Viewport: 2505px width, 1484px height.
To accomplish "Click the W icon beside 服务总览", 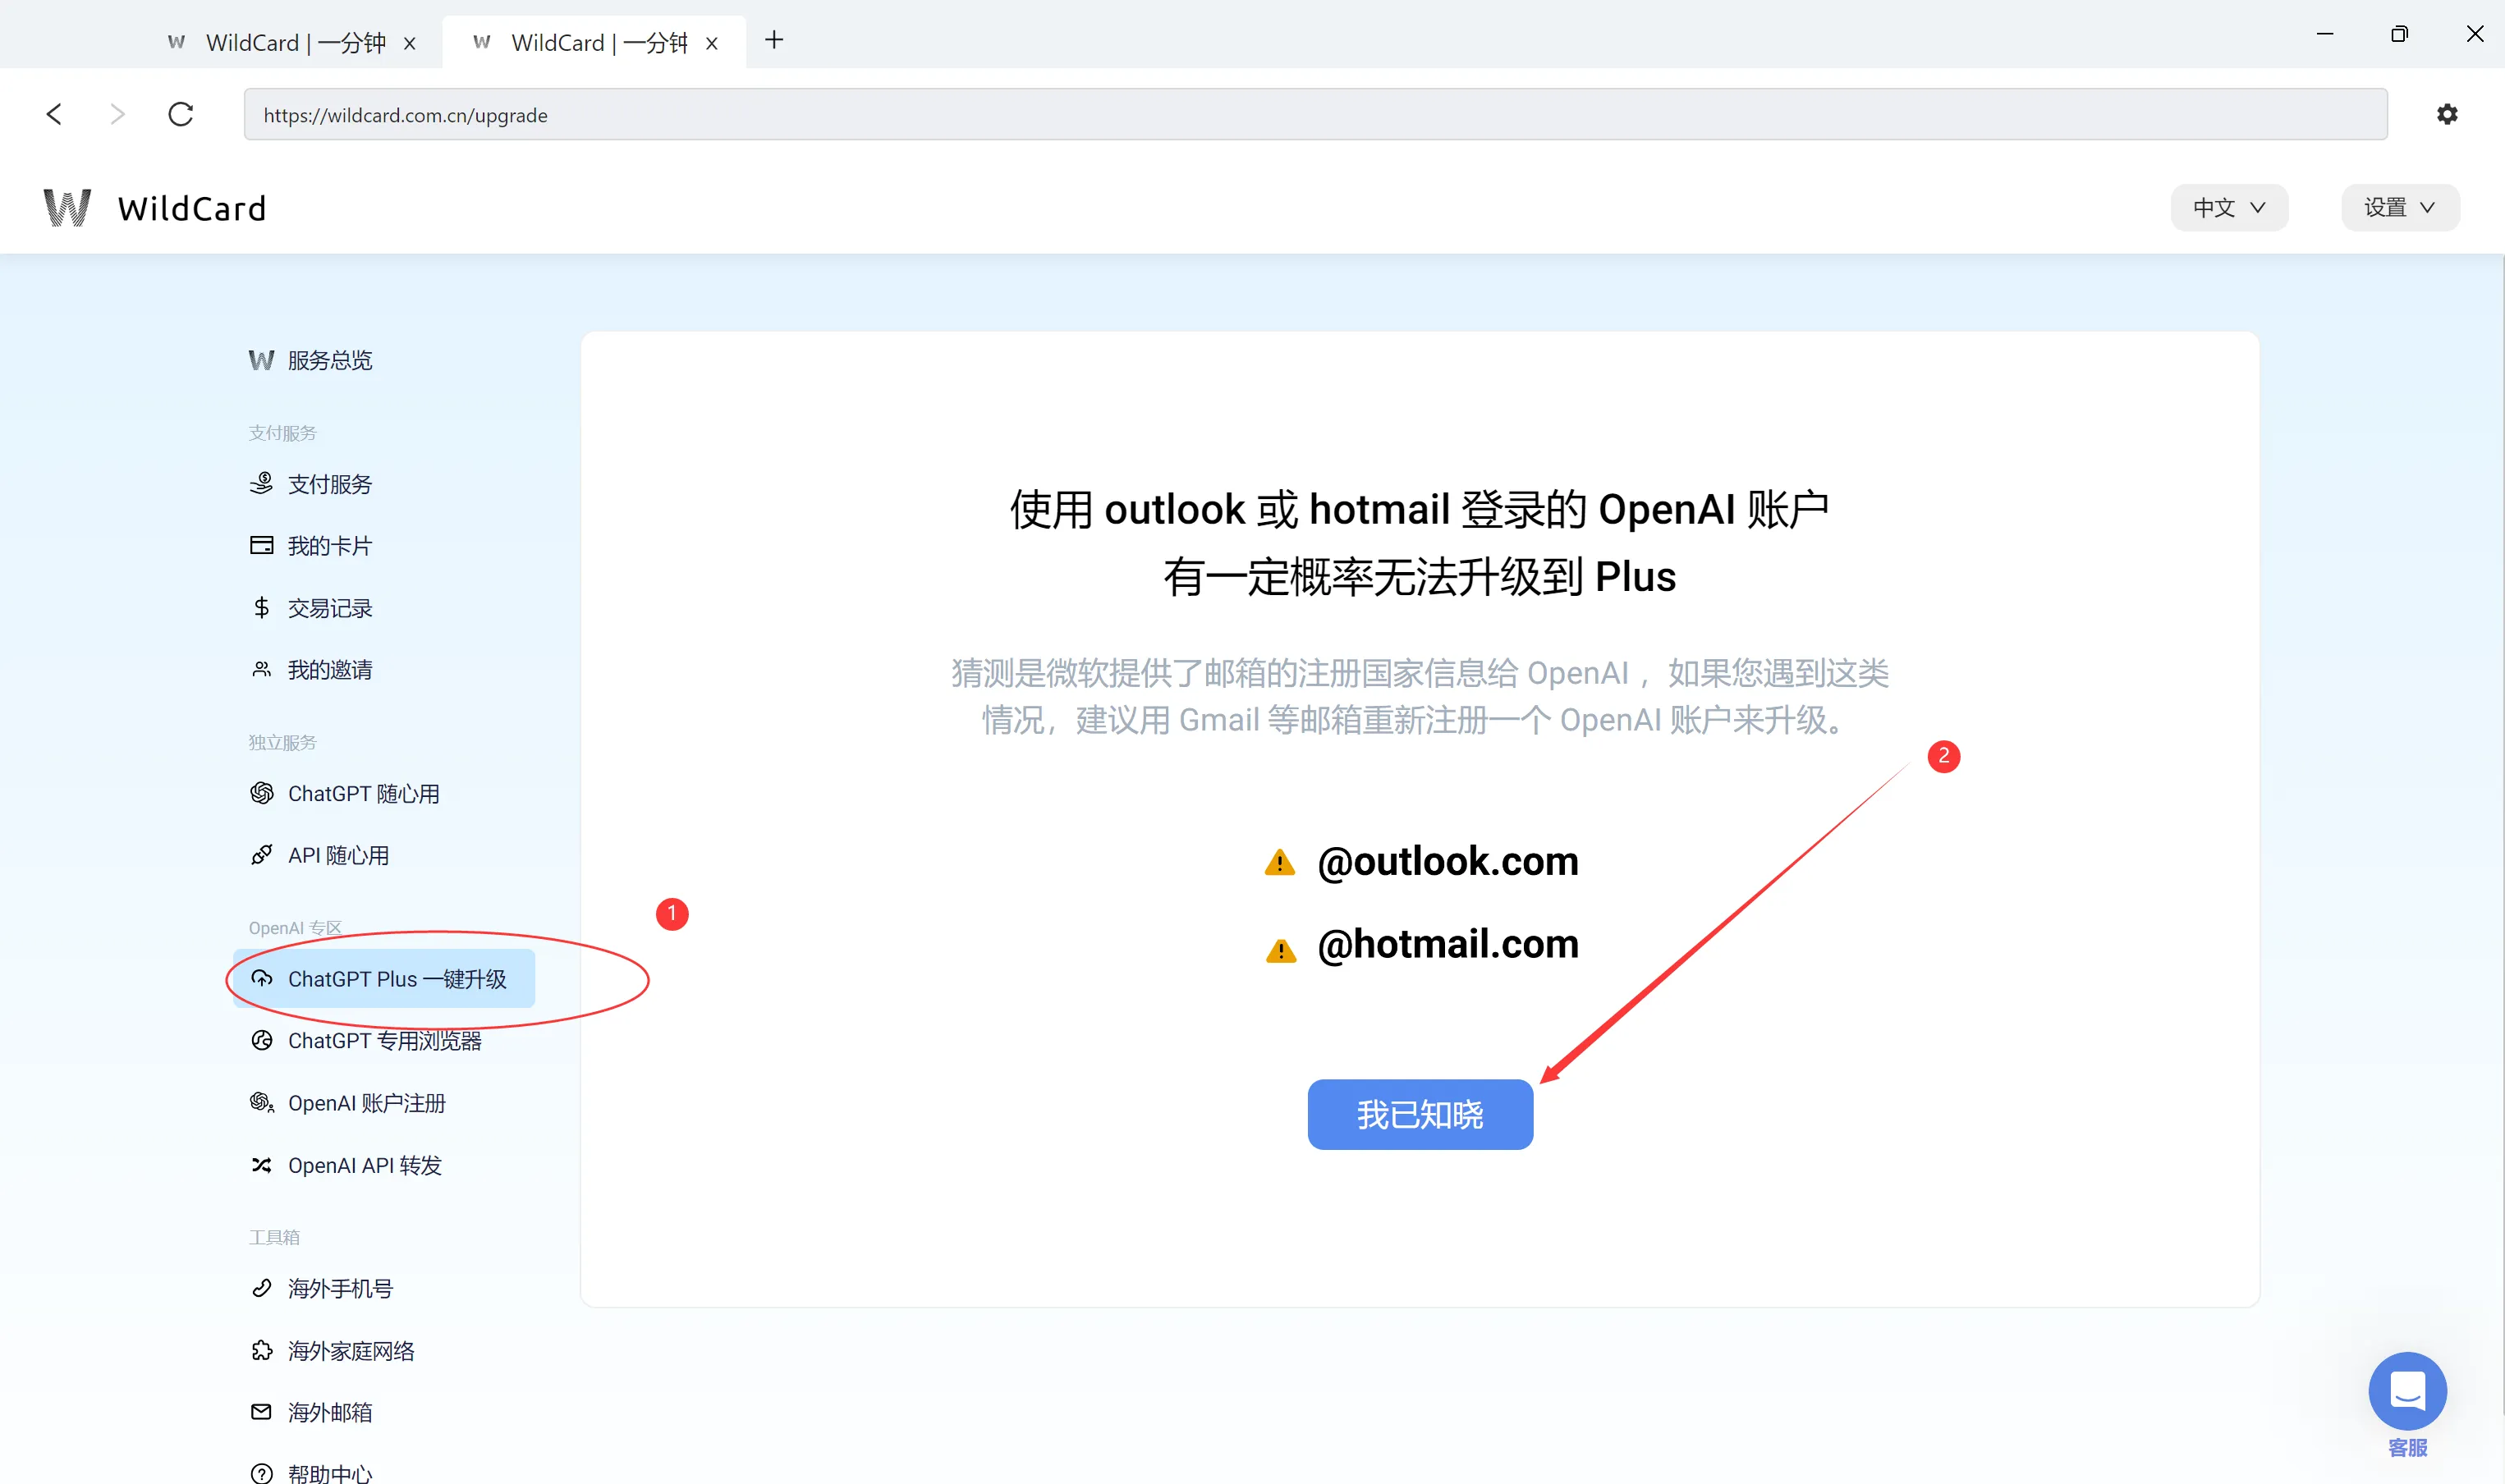I will (261, 360).
